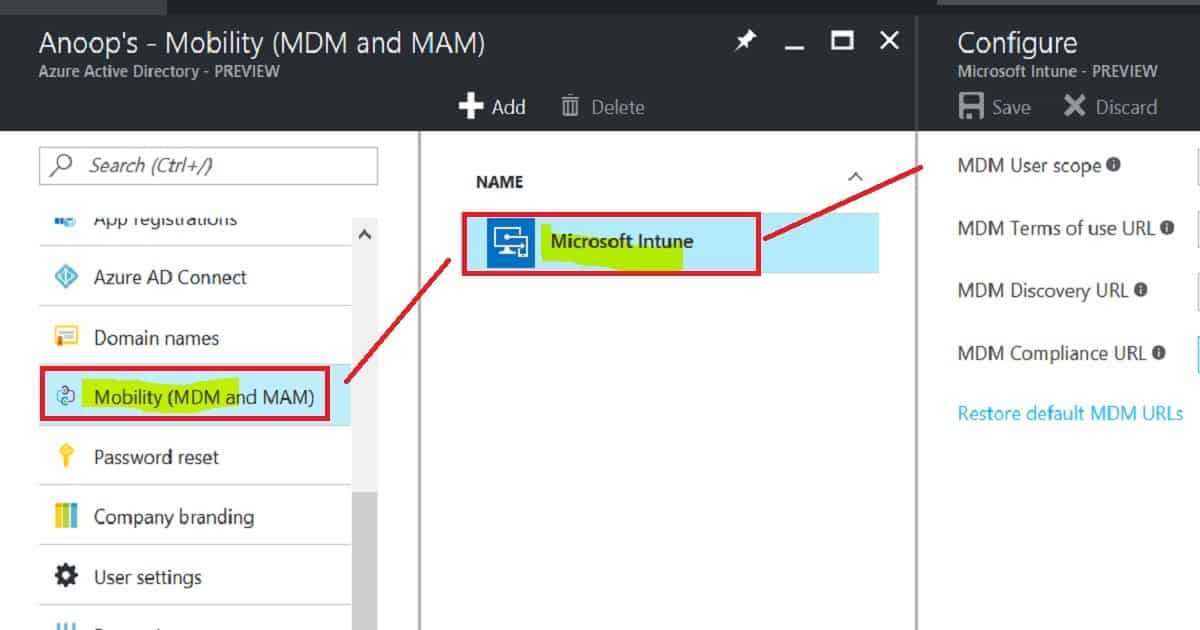
Task: Click info icon beside MDM Terms of use URL
Action: point(1167,228)
